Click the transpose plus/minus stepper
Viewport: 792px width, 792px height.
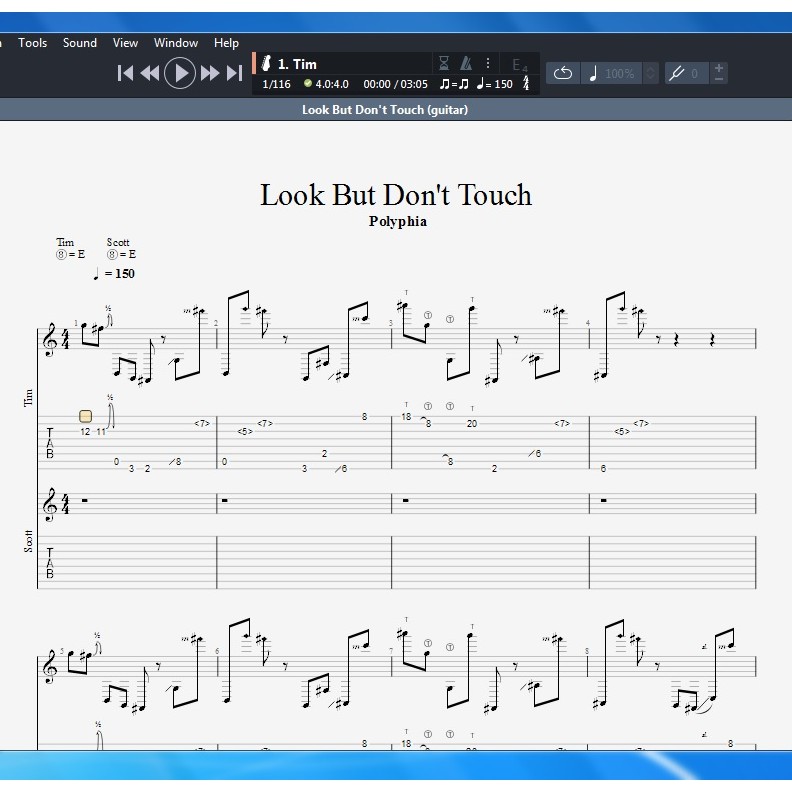pyautogui.click(x=720, y=73)
